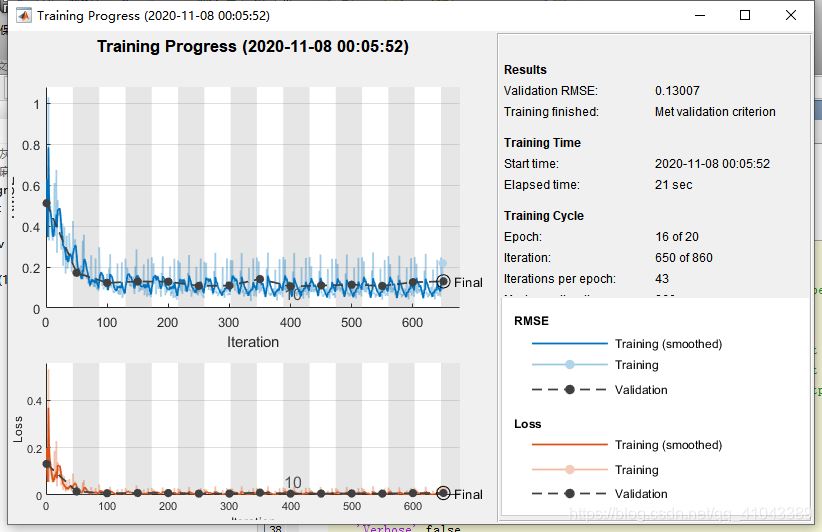The image size is (822, 532).
Task: Select RMSE Validation legend marker
Action: pyautogui.click(x=569, y=390)
